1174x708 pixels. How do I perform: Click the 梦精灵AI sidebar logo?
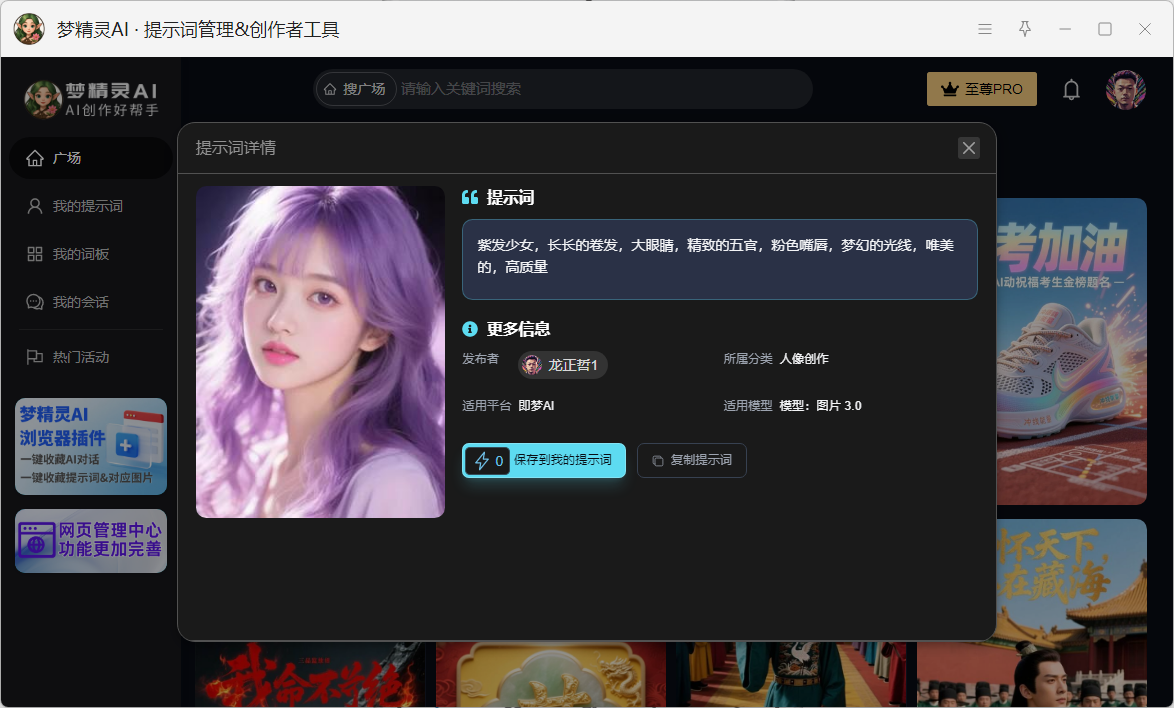[91, 100]
